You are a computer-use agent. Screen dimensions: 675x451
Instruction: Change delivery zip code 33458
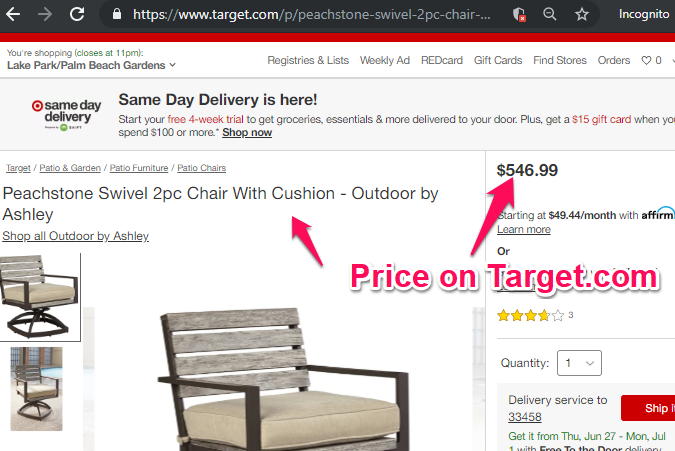click(524, 417)
